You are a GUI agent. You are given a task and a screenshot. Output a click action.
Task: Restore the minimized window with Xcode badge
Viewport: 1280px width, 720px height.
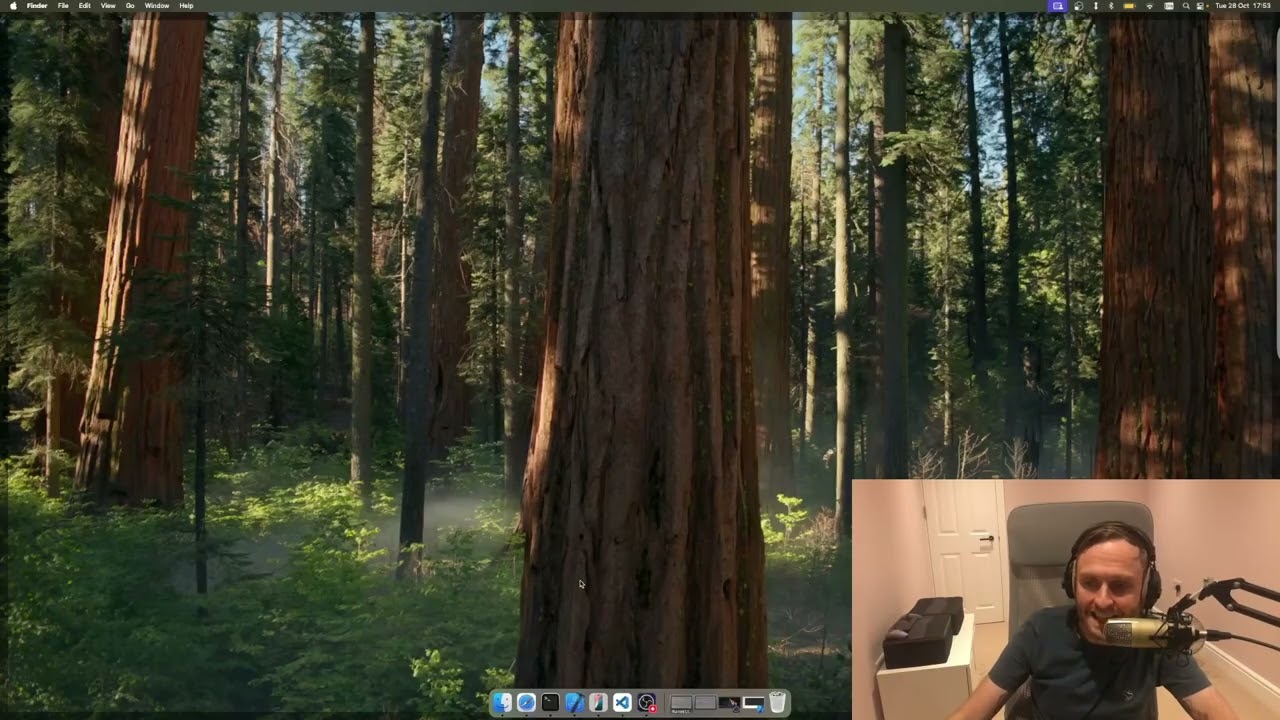(753, 703)
